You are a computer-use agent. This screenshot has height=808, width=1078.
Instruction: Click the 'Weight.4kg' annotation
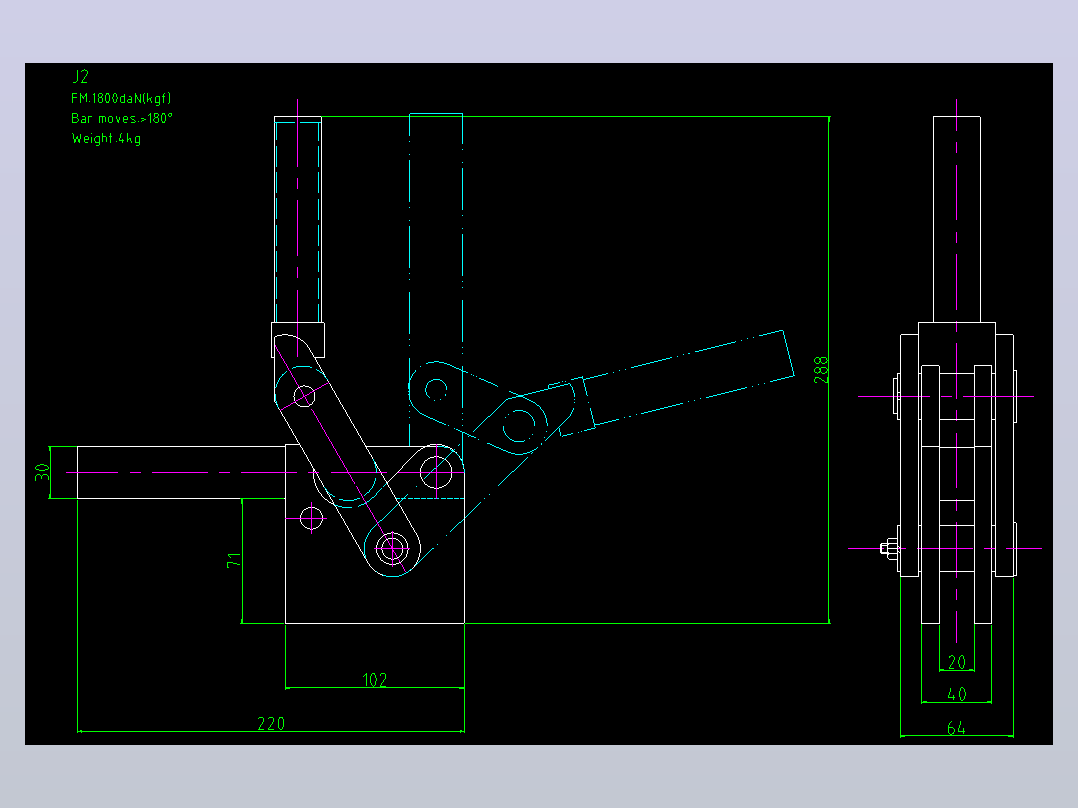pyautogui.click(x=106, y=138)
